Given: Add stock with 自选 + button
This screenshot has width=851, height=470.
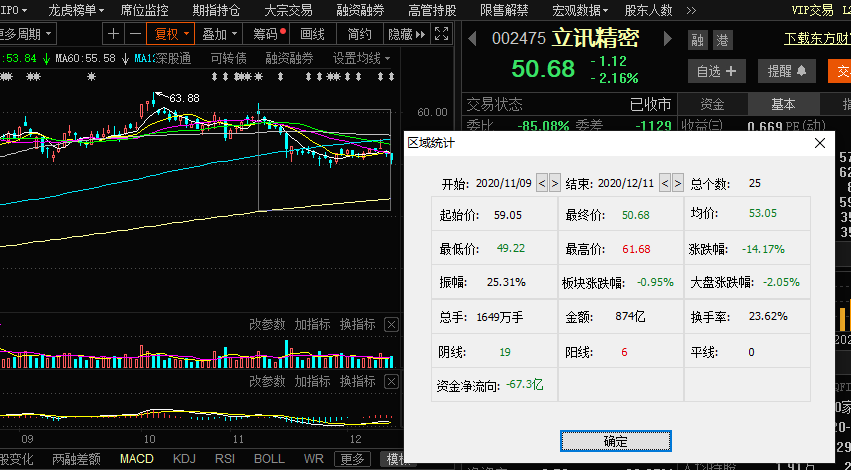Looking at the screenshot, I should [x=716, y=71].
